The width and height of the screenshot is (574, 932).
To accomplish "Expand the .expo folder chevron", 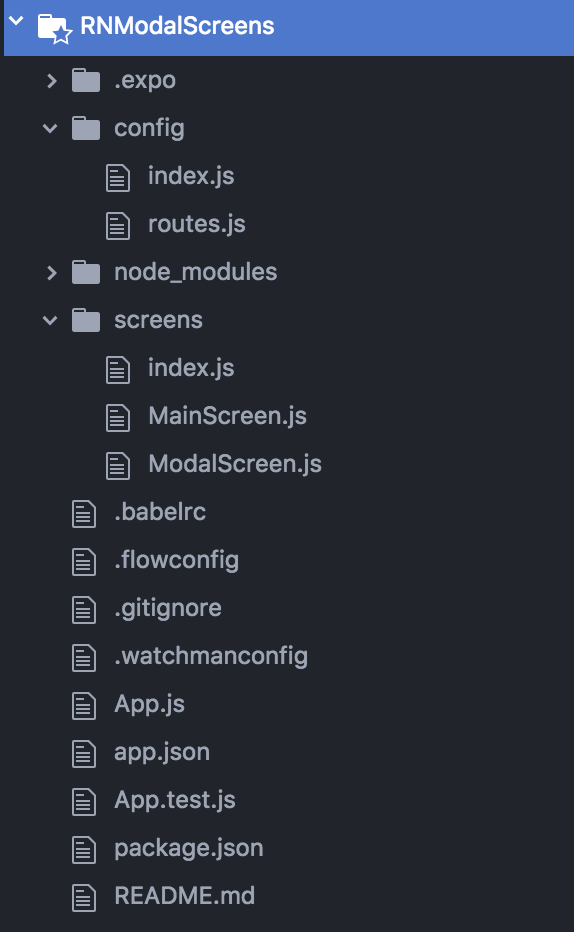I will [x=52, y=80].
